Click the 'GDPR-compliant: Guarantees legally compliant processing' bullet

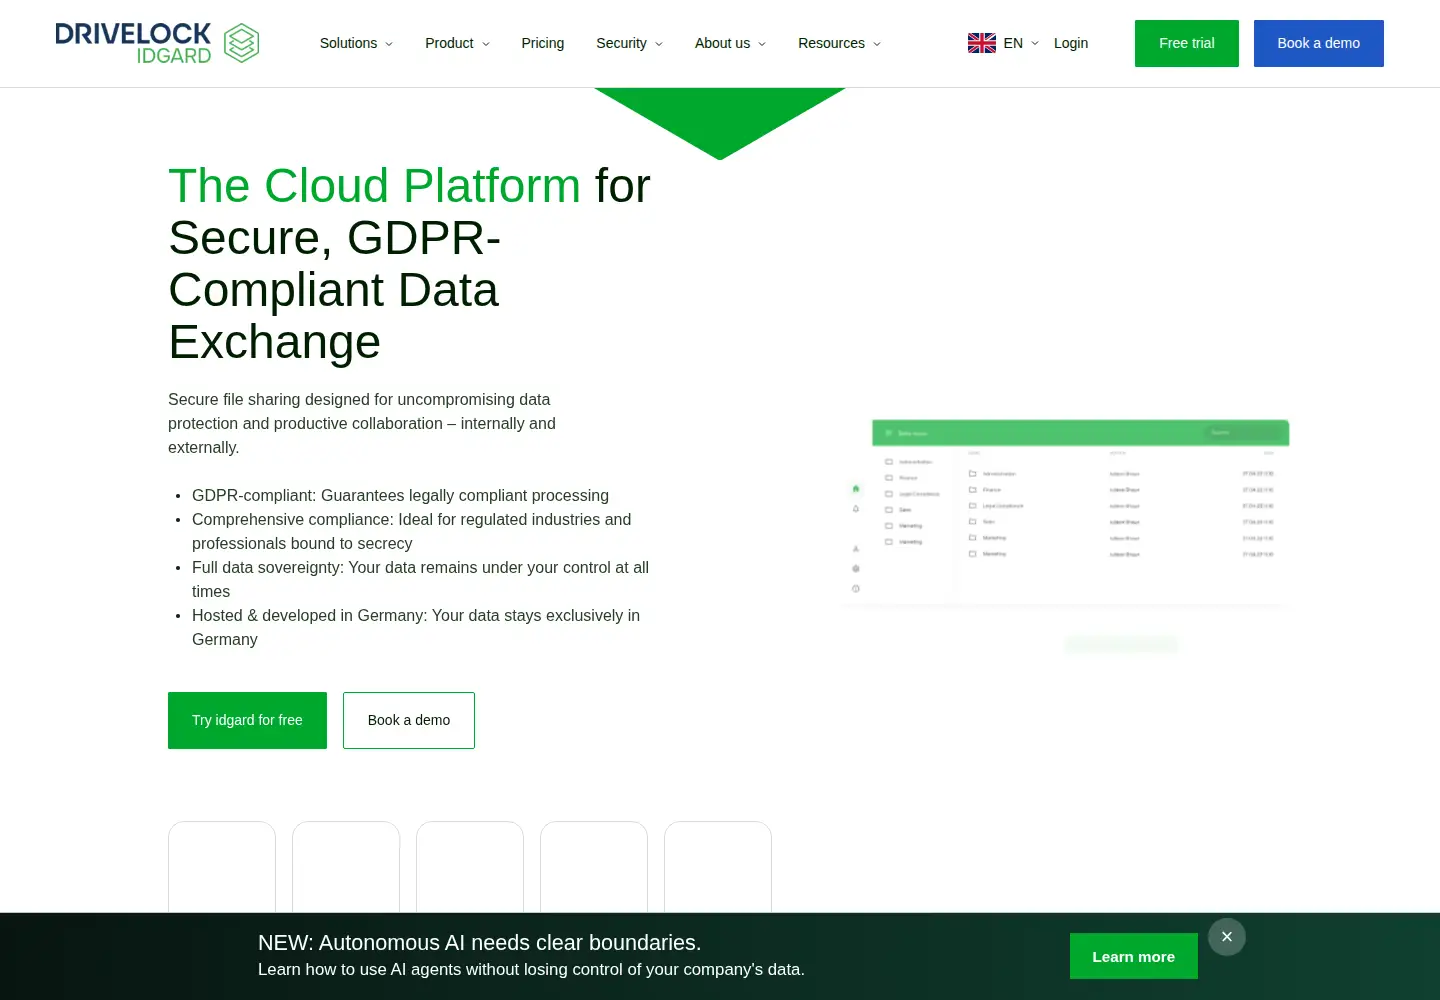[400, 495]
